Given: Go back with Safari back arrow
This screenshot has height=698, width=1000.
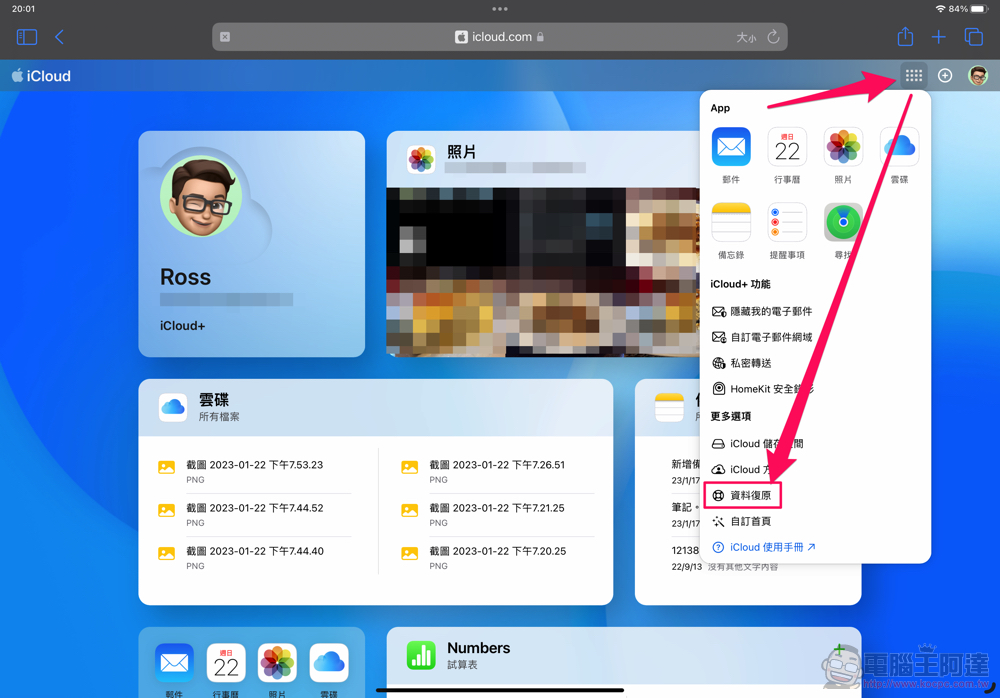Looking at the screenshot, I should (x=59, y=37).
